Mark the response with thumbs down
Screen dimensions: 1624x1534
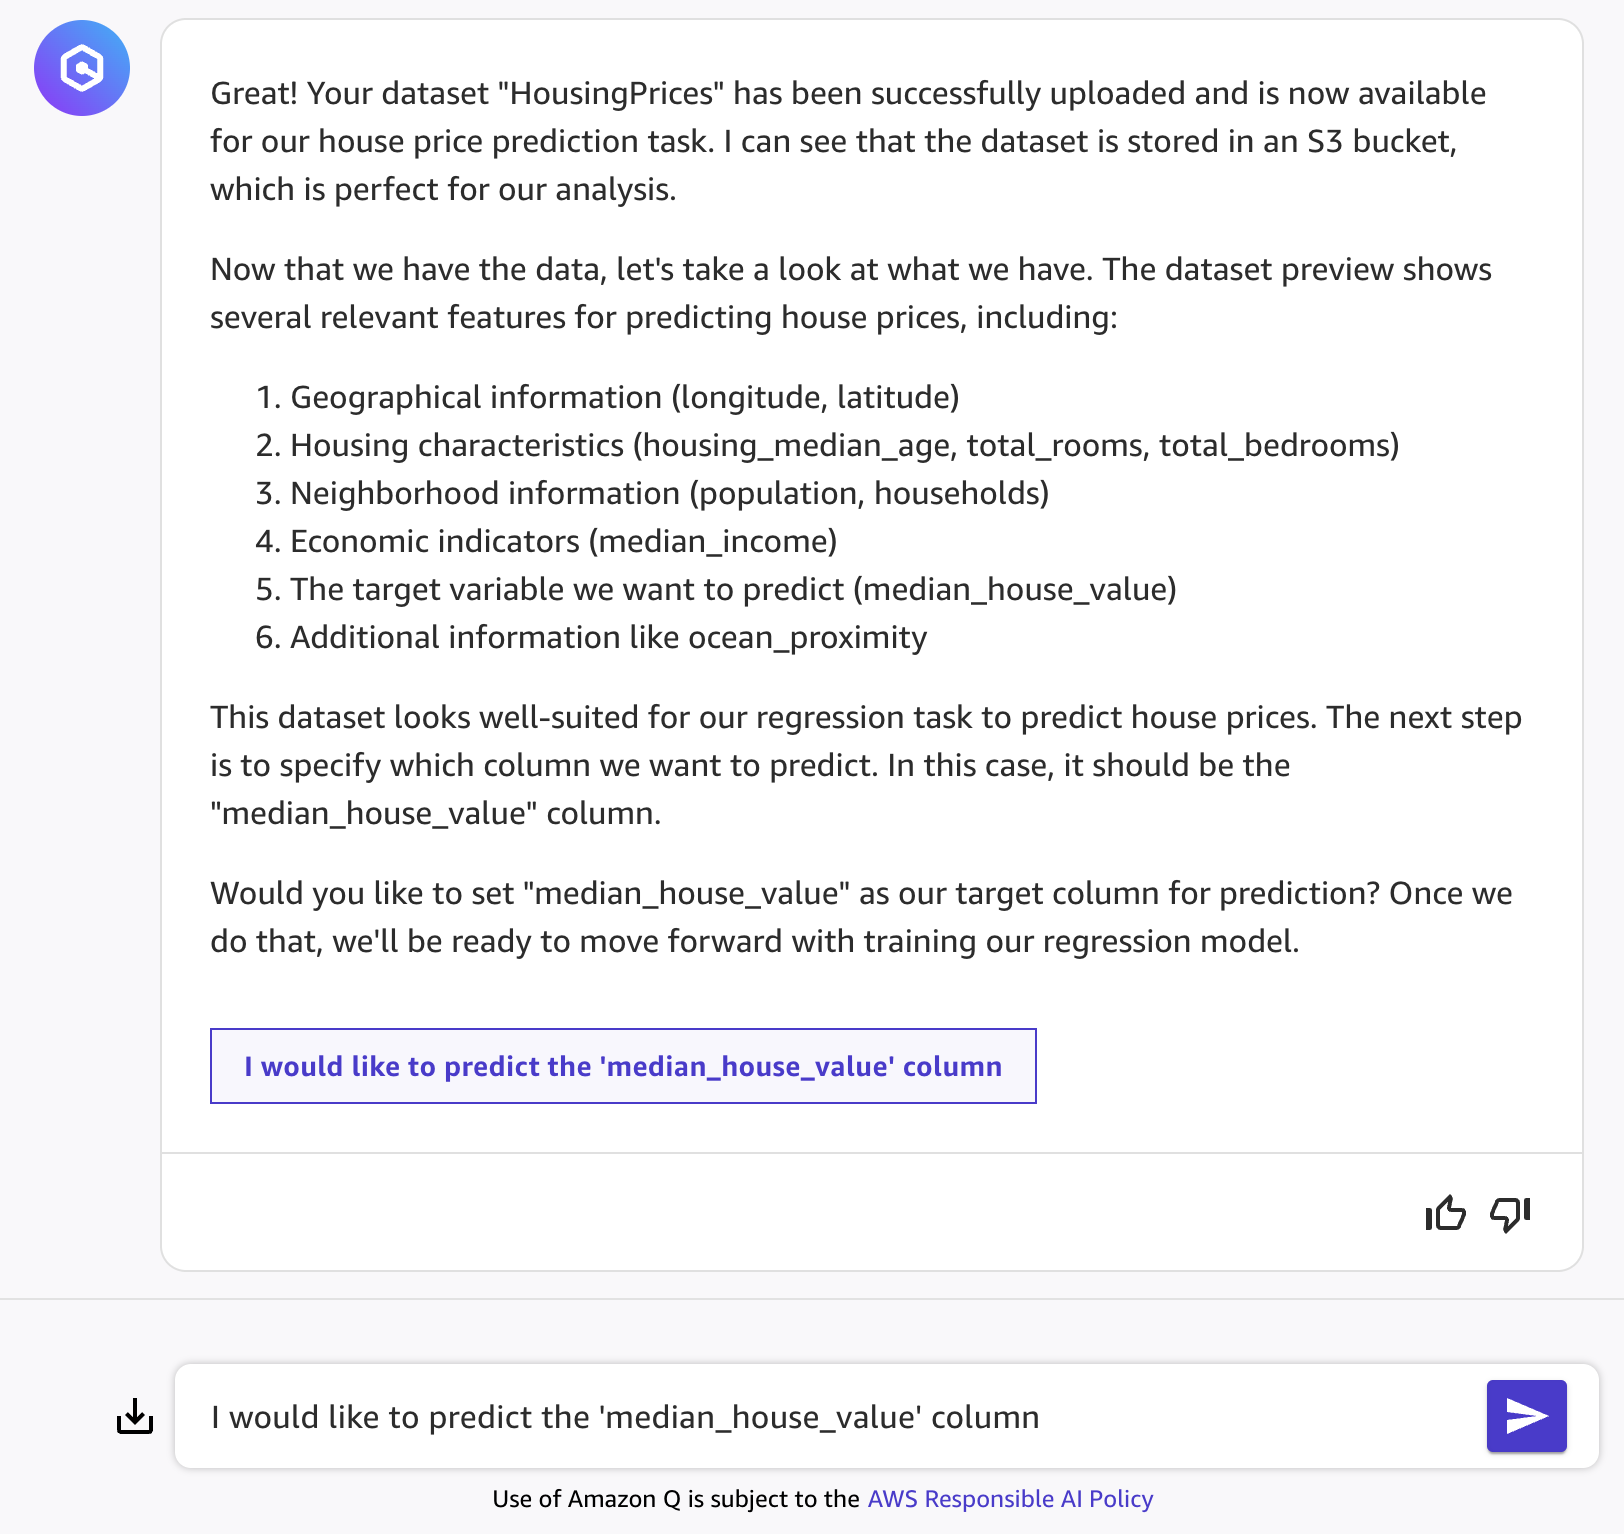[x=1510, y=1214]
